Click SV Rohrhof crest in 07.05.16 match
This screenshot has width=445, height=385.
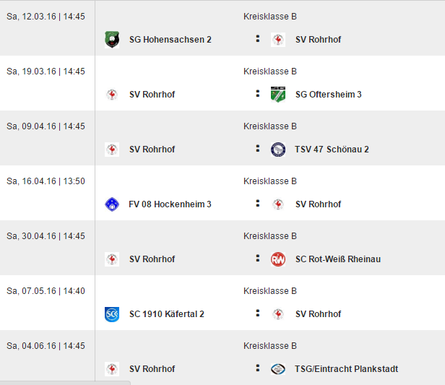(278, 314)
